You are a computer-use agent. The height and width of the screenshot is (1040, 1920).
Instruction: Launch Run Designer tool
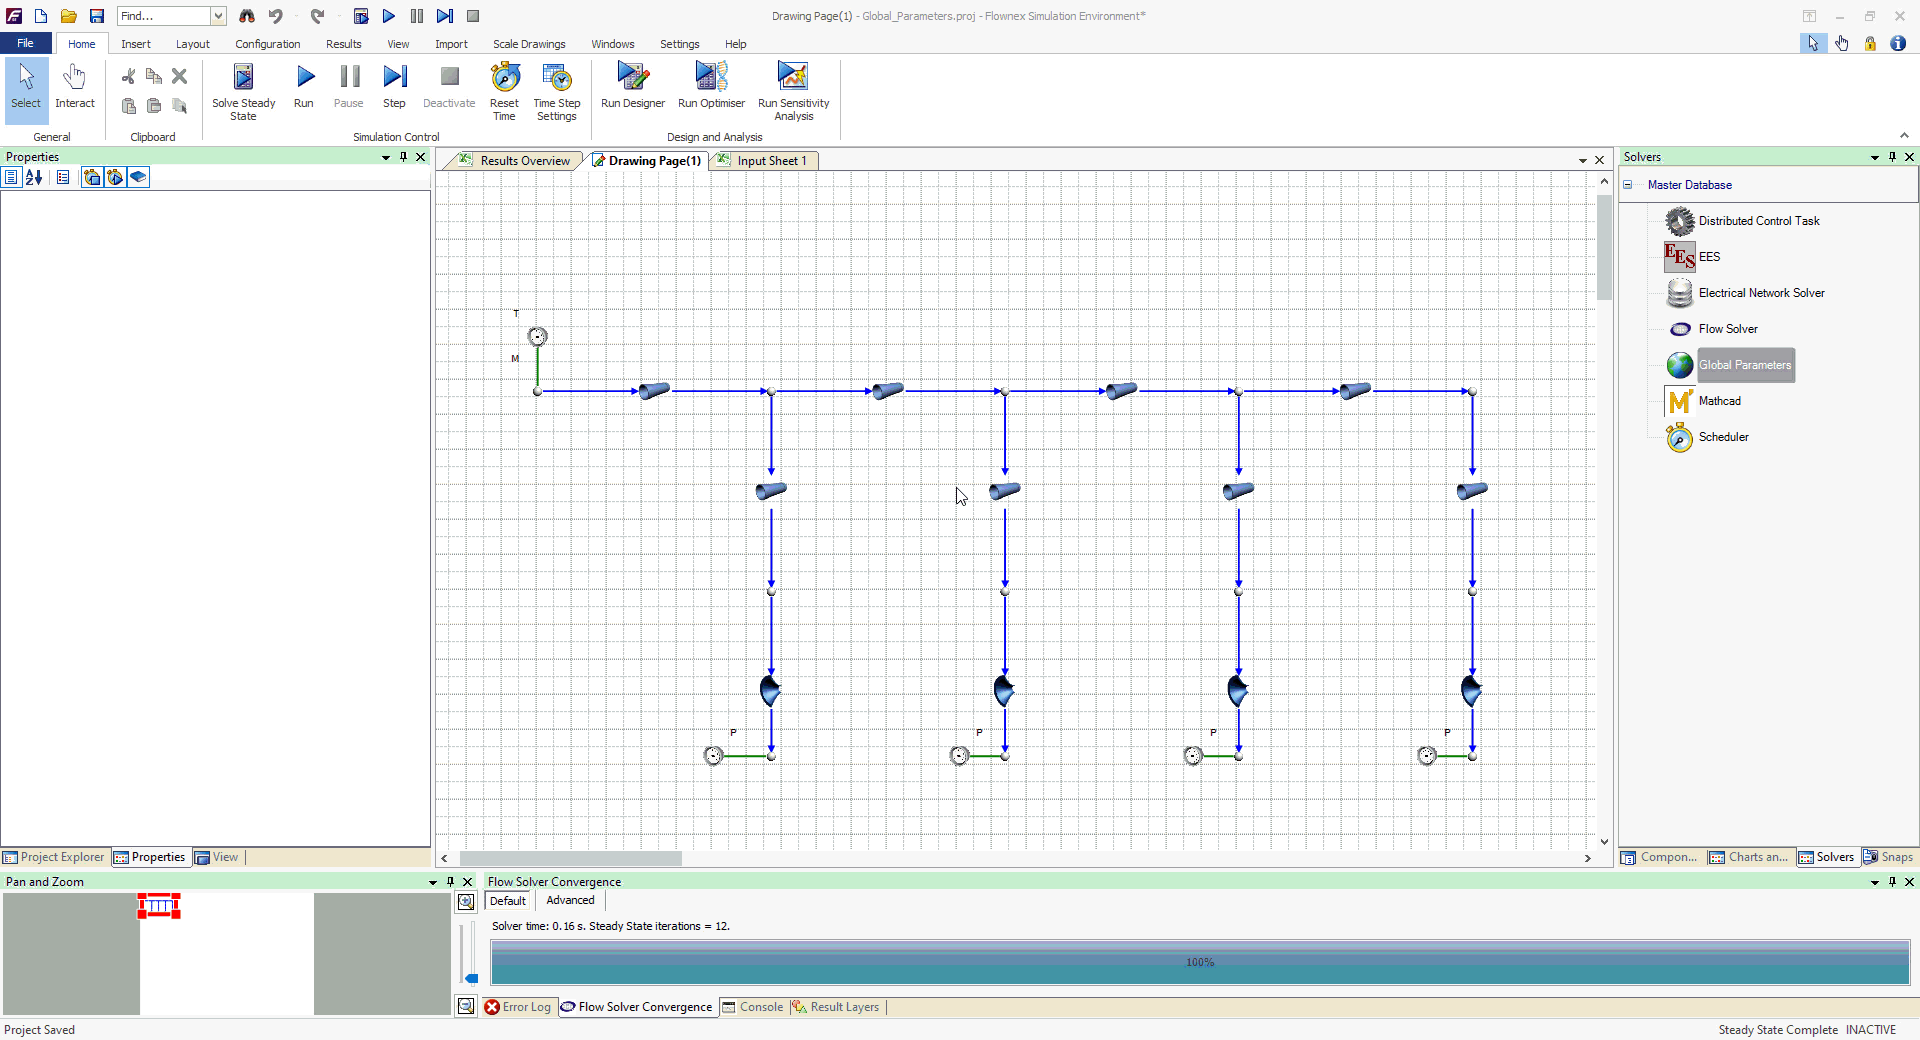tap(632, 78)
